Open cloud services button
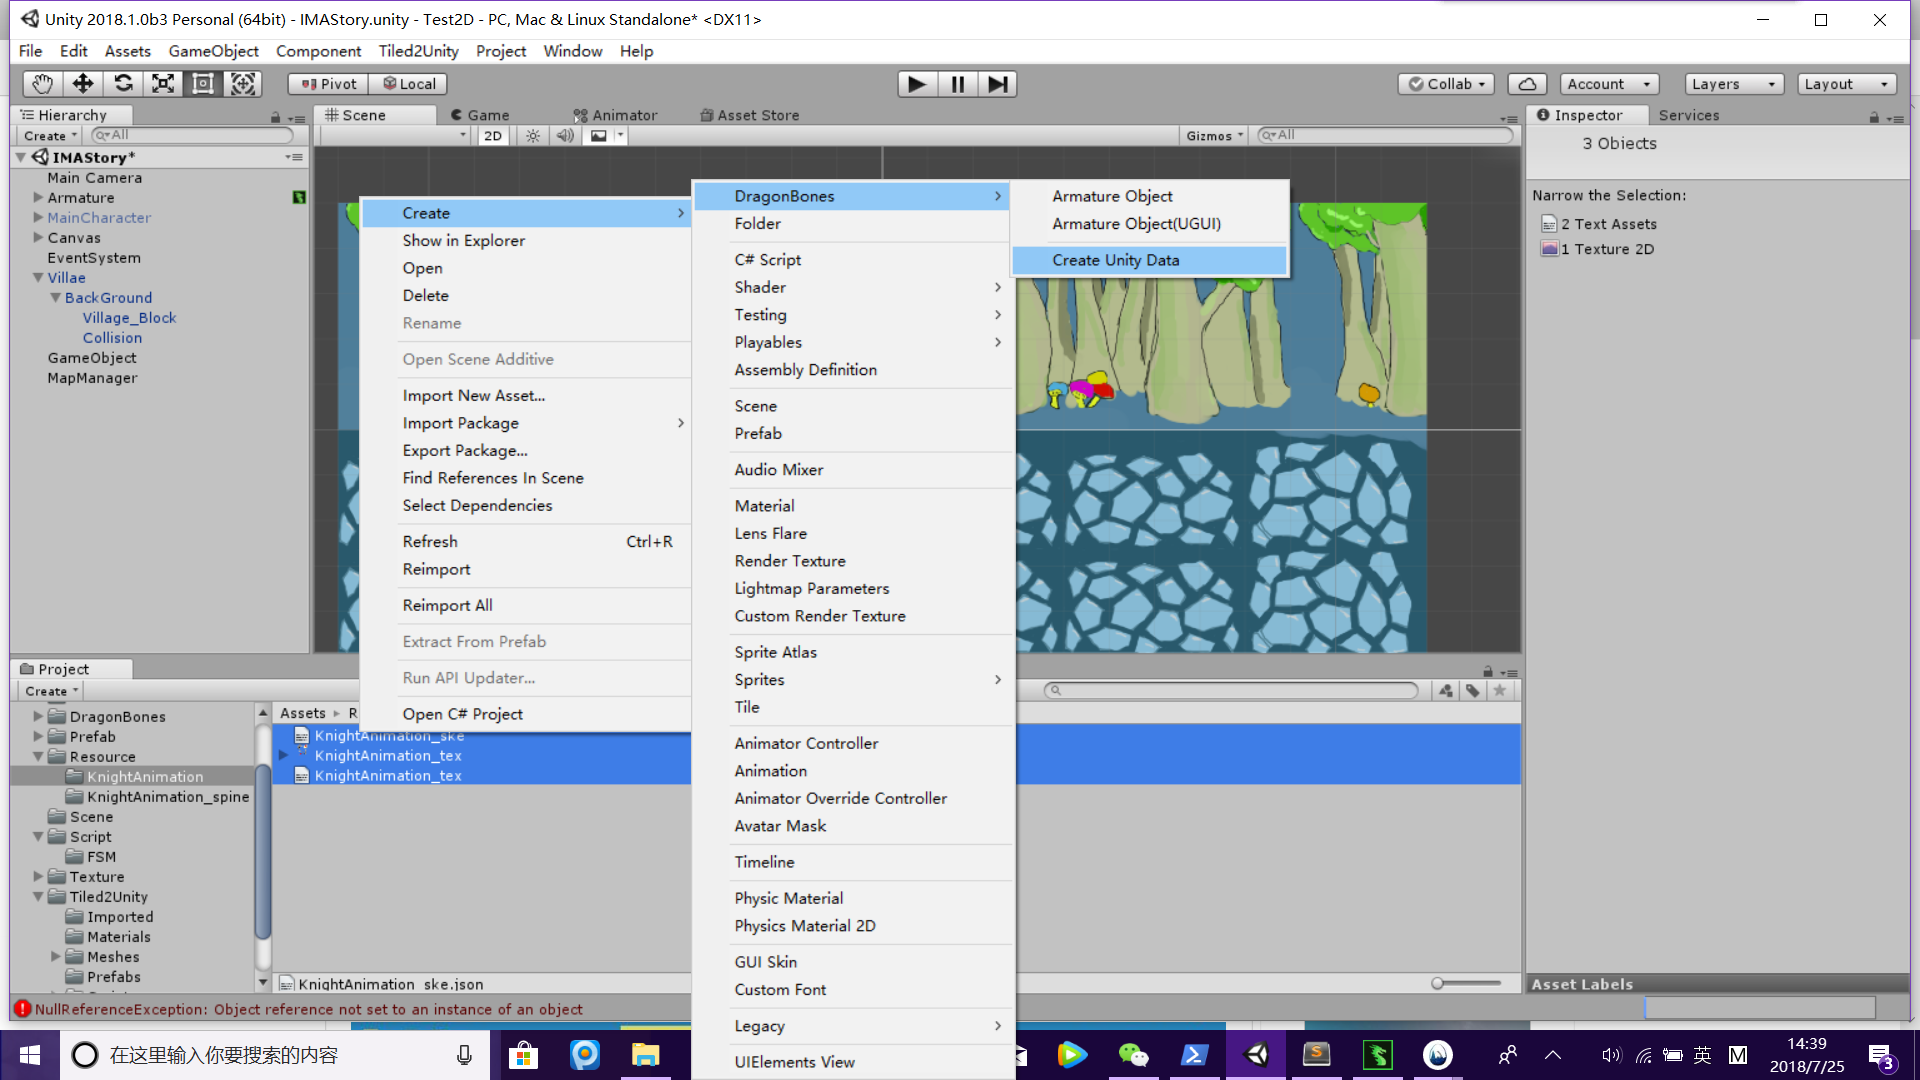Image resolution: width=1920 pixels, height=1080 pixels. coord(1527,84)
